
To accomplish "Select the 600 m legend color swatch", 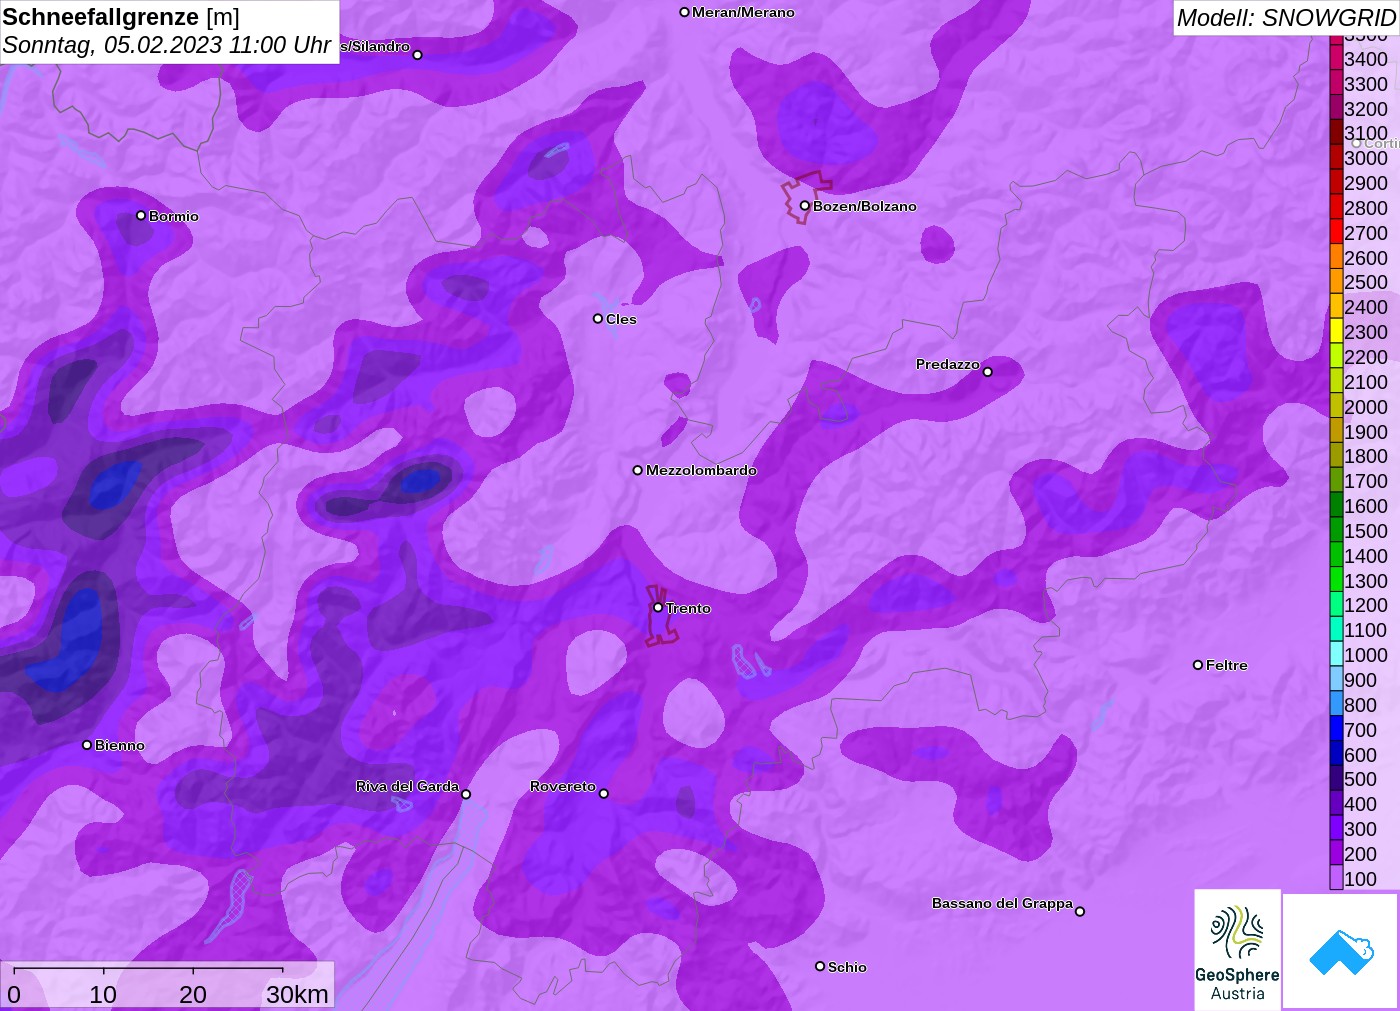I will pos(1336,755).
